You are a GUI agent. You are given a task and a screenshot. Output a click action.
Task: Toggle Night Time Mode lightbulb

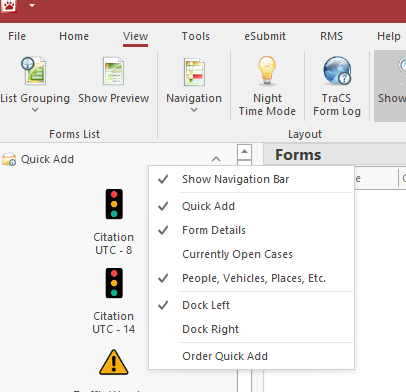[267, 71]
